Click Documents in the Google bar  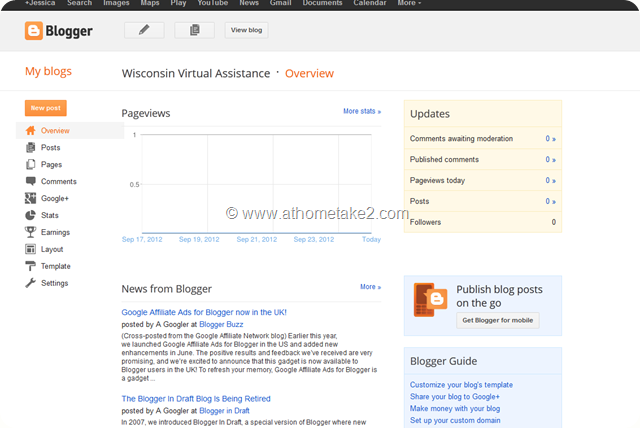pos(322,3)
